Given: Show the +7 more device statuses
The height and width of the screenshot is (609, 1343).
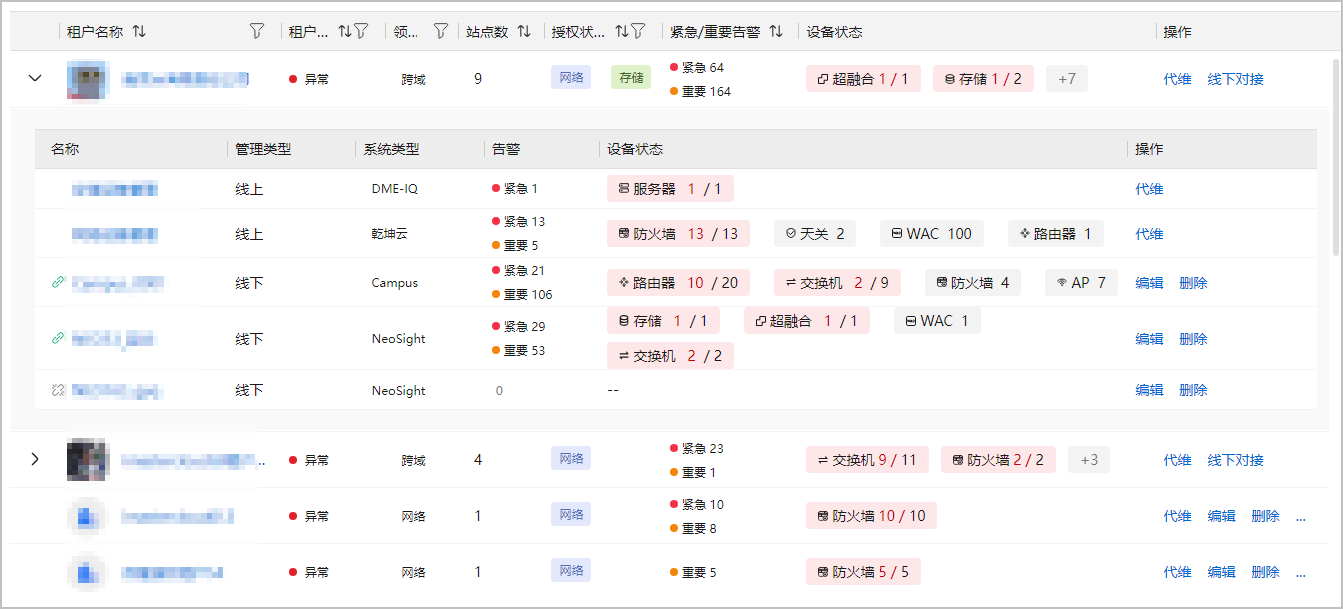Looking at the screenshot, I should click(x=1066, y=79).
